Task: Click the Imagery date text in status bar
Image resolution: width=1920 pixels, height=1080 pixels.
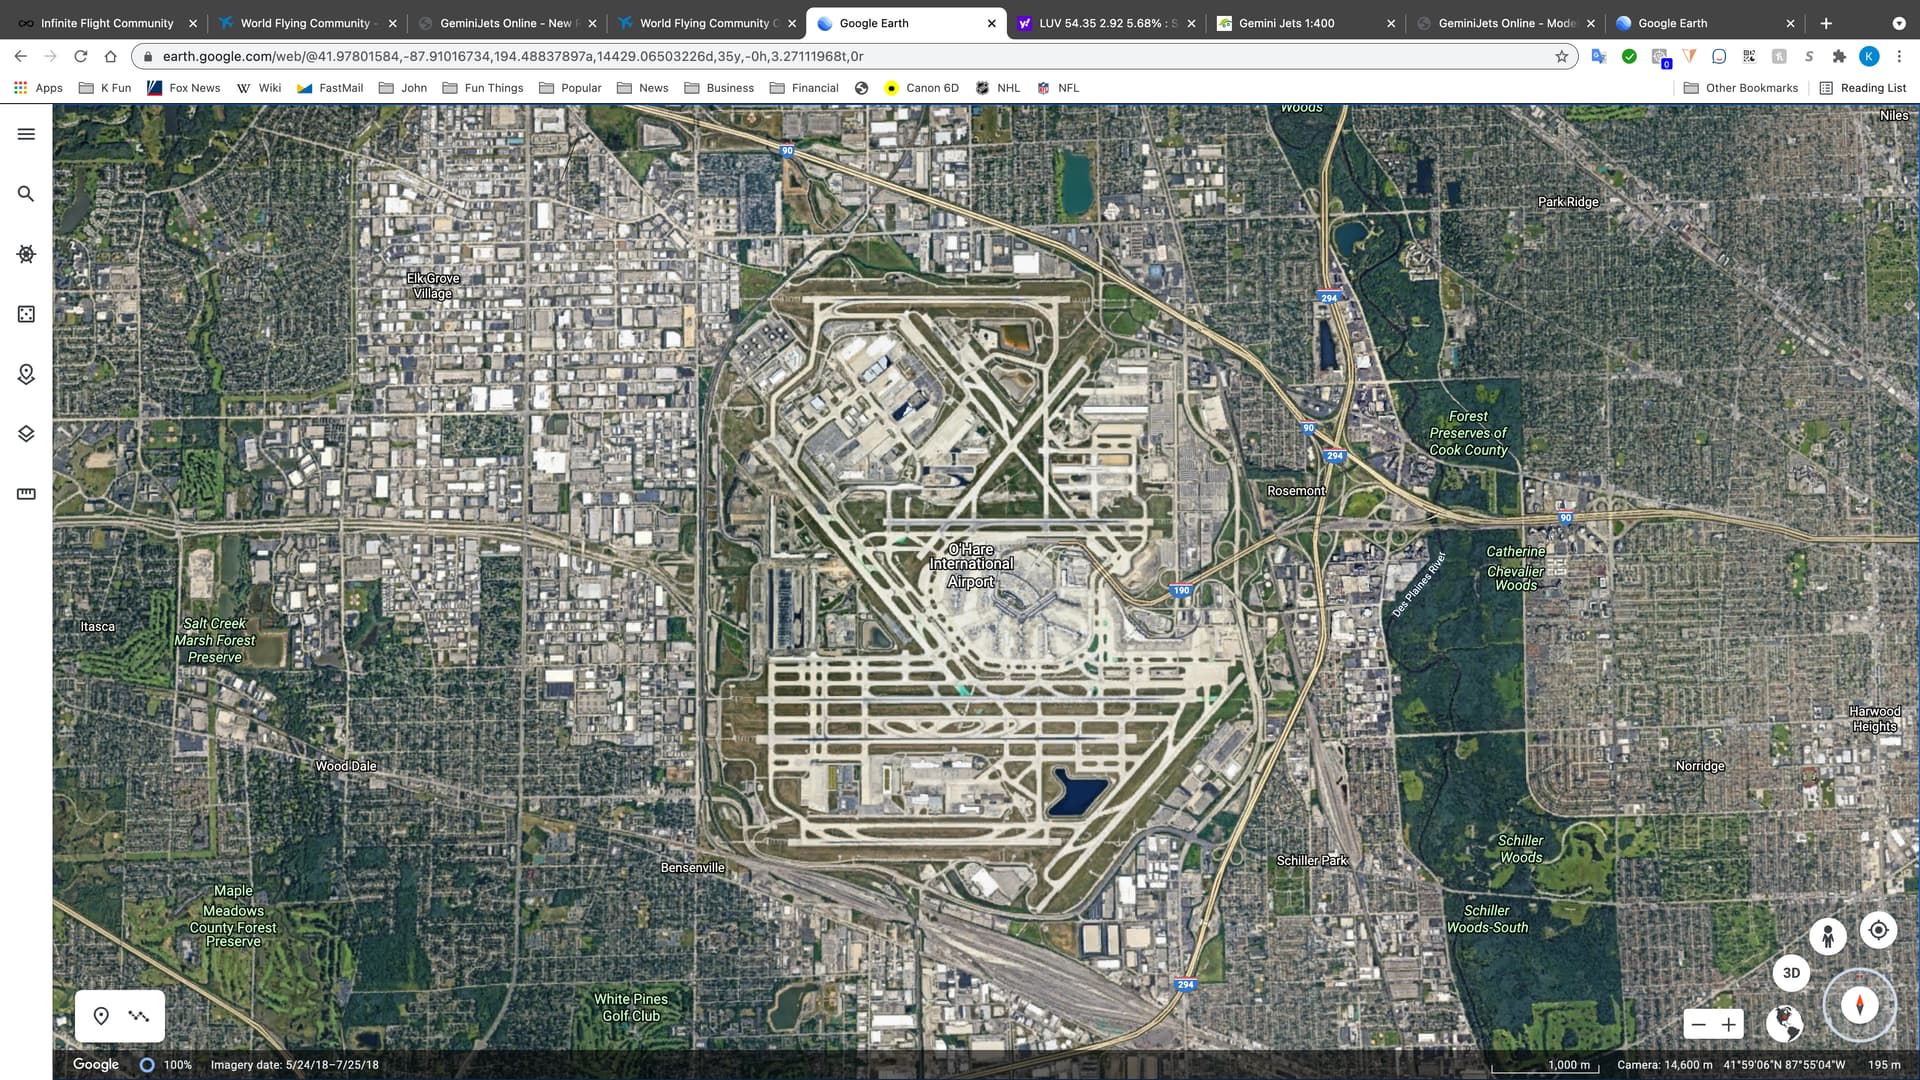Action: point(295,1065)
